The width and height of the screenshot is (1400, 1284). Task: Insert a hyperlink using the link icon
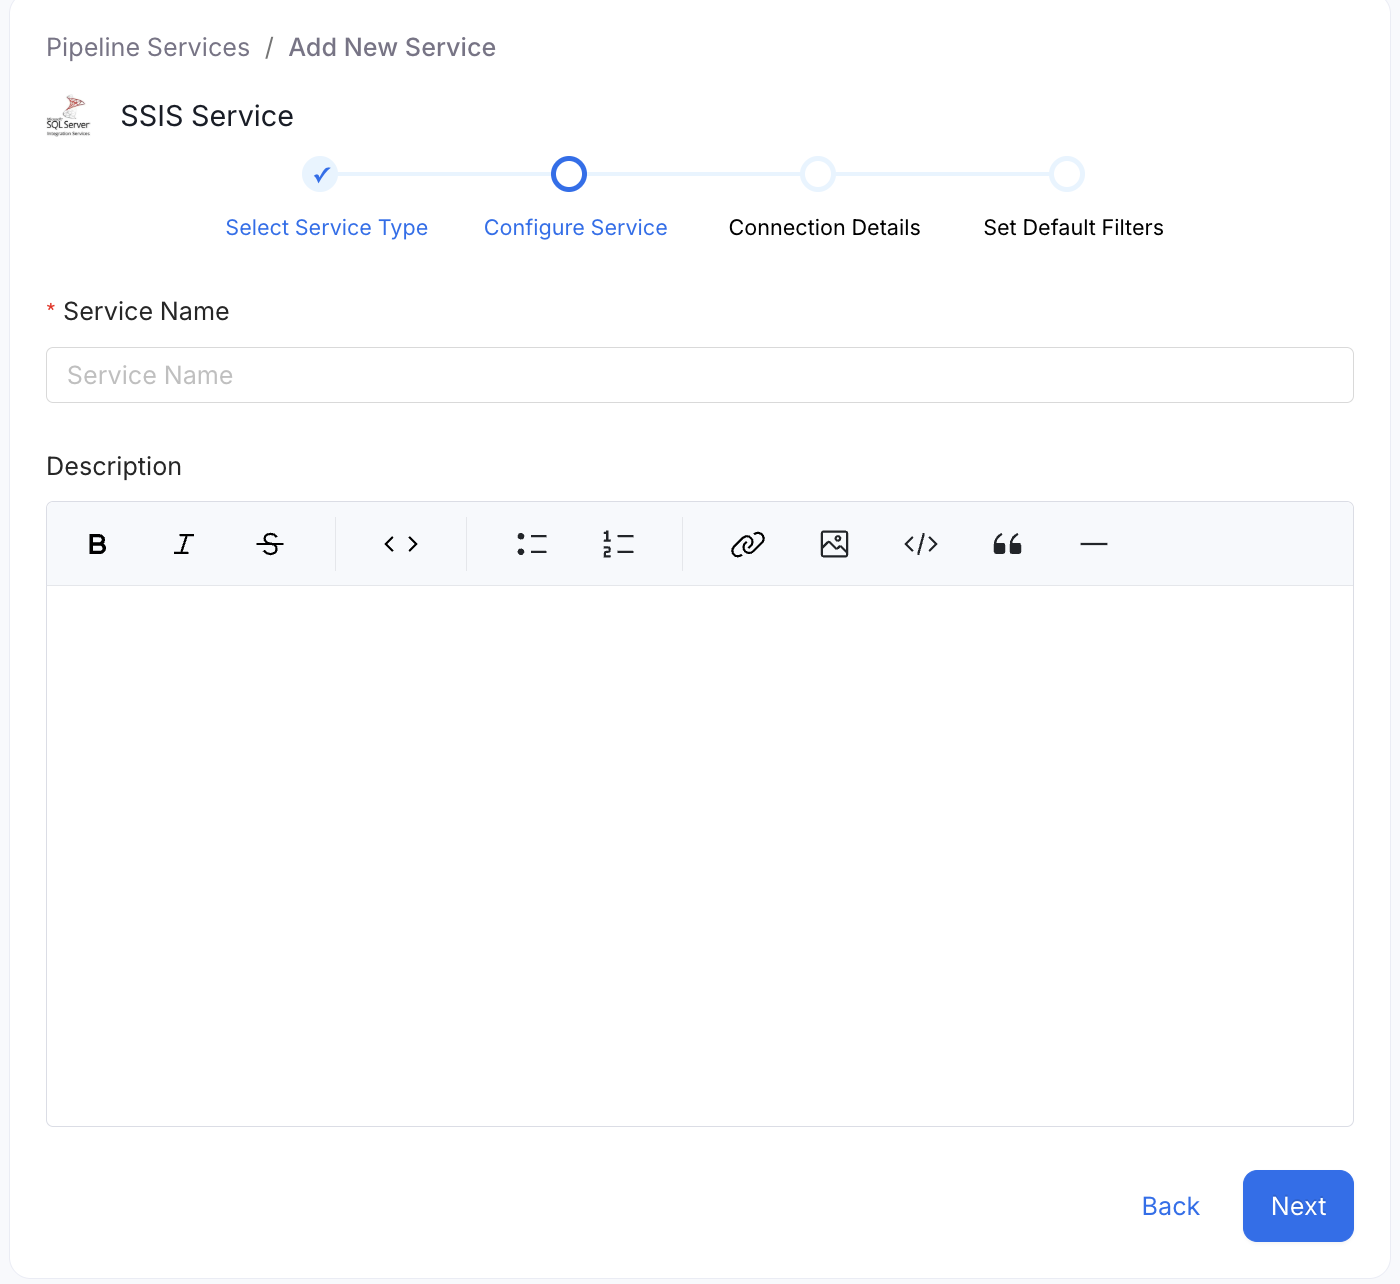(748, 544)
